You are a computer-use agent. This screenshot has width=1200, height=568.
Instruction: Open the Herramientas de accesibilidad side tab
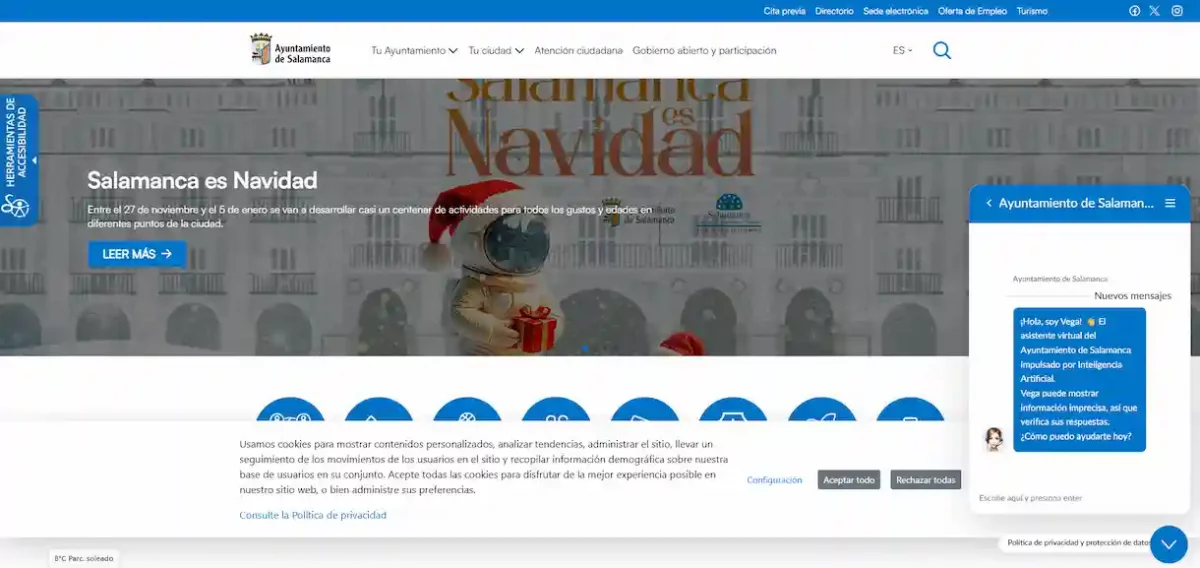coord(17,160)
